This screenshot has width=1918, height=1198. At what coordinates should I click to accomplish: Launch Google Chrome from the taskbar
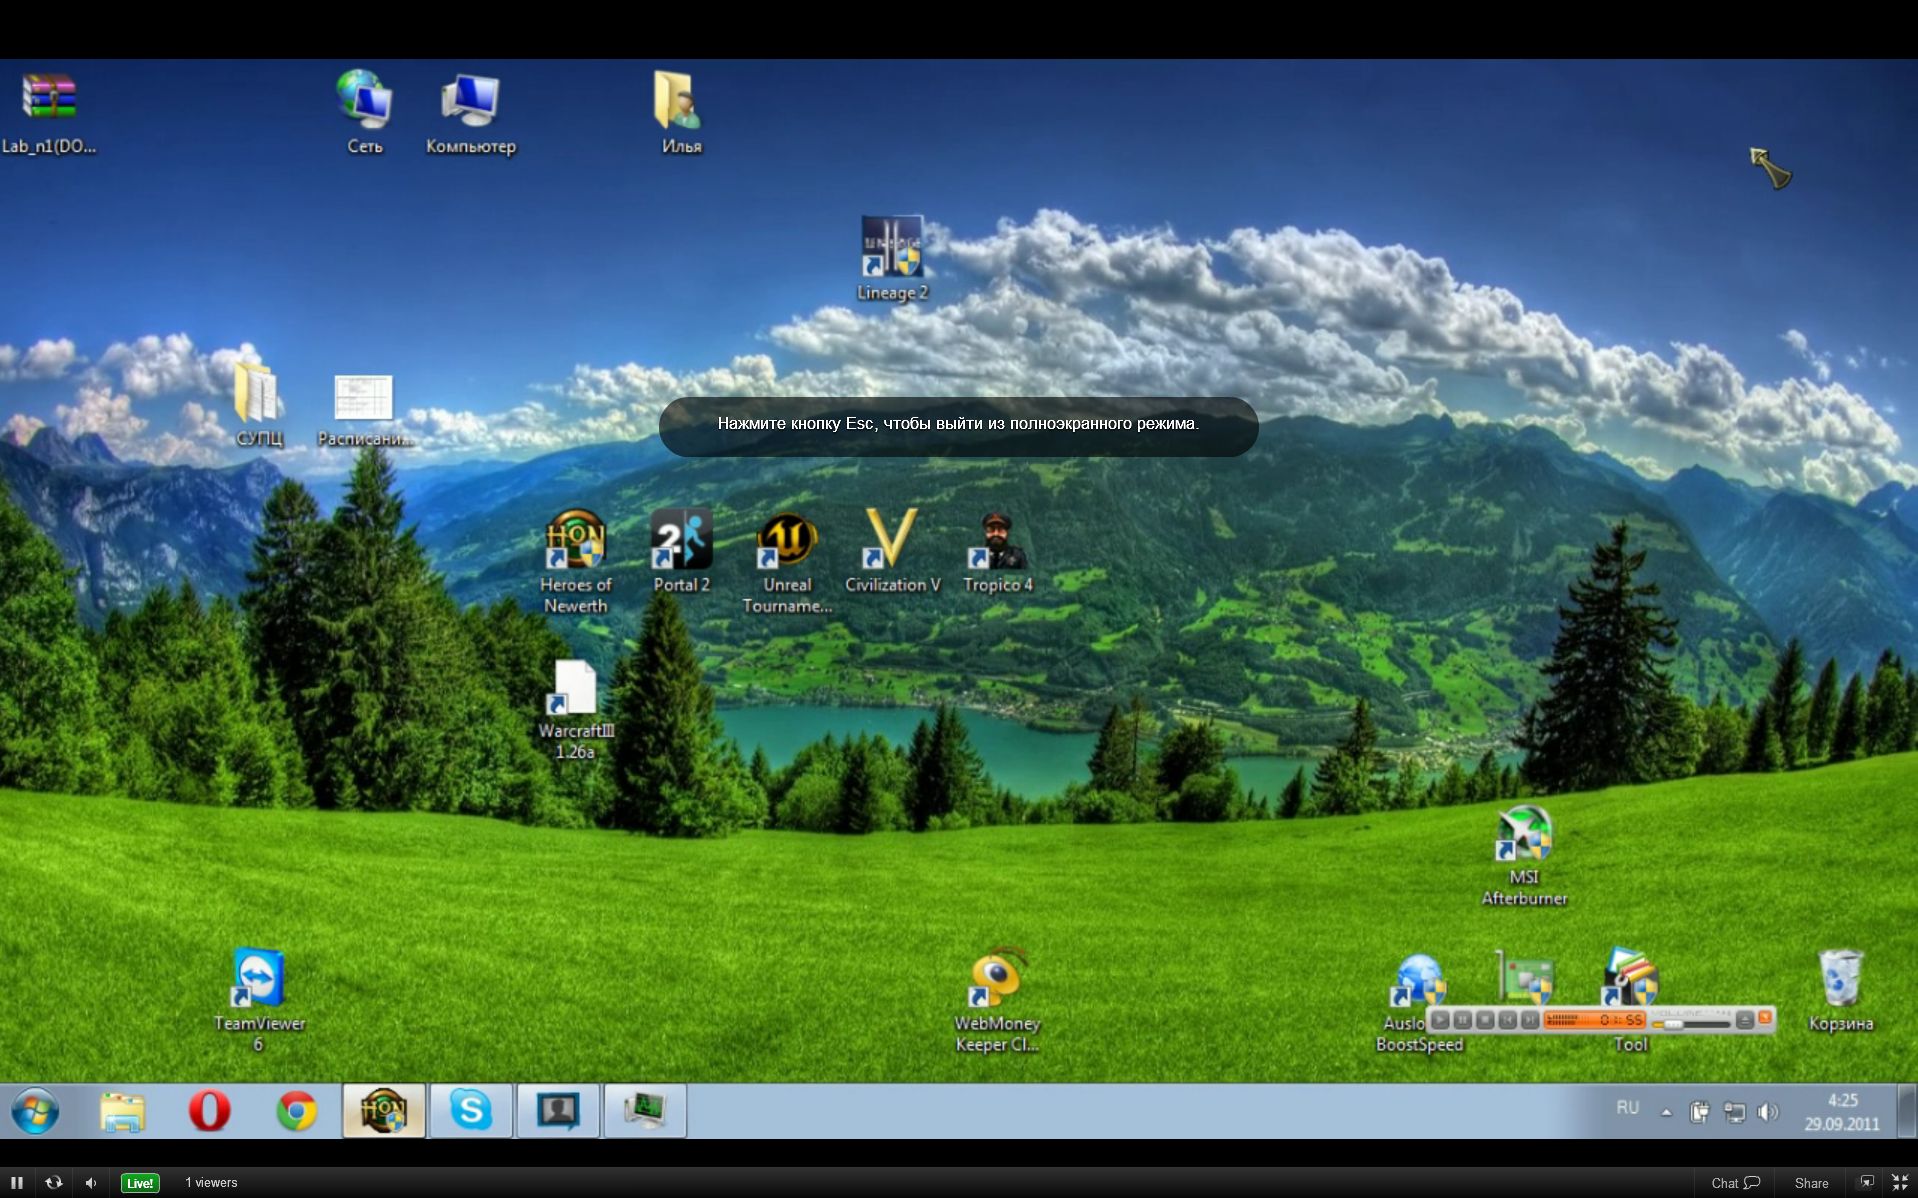(x=296, y=1110)
